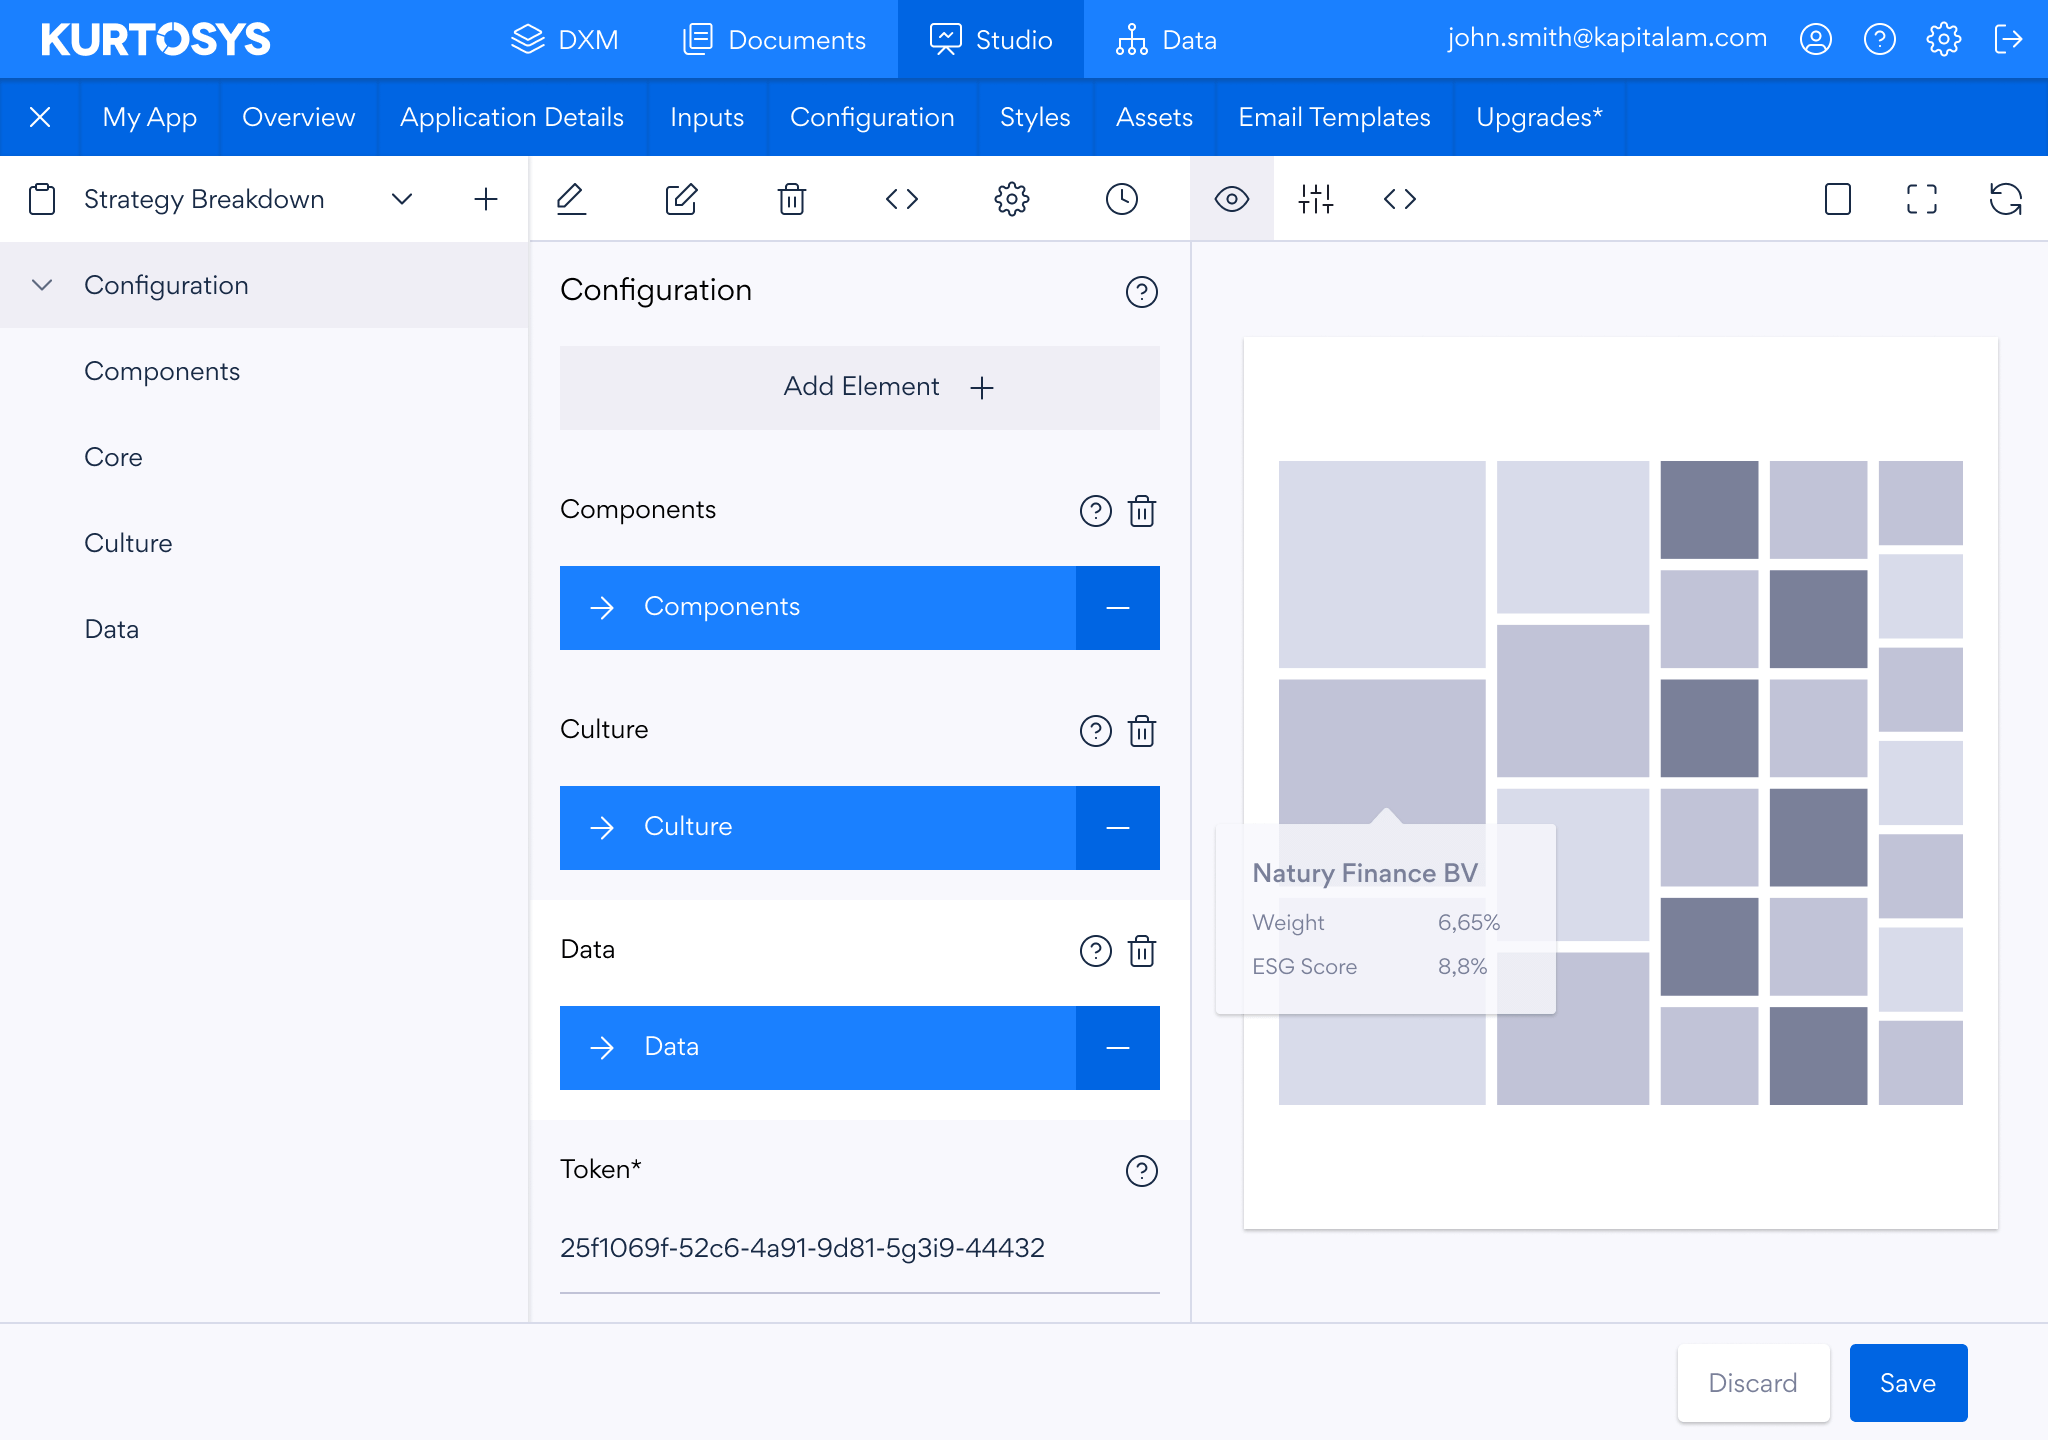
Task: Open help for the Token field
Action: (x=1141, y=1171)
